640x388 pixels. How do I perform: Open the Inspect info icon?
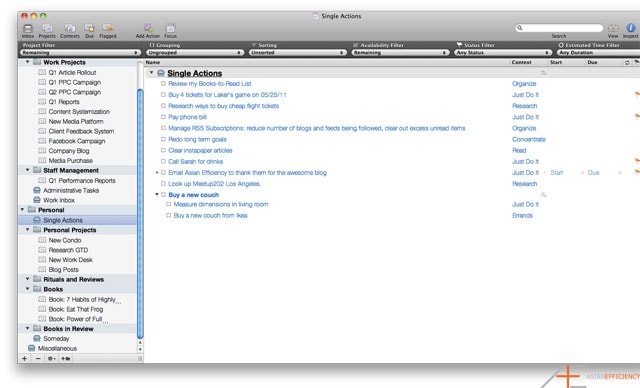tap(631, 27)
